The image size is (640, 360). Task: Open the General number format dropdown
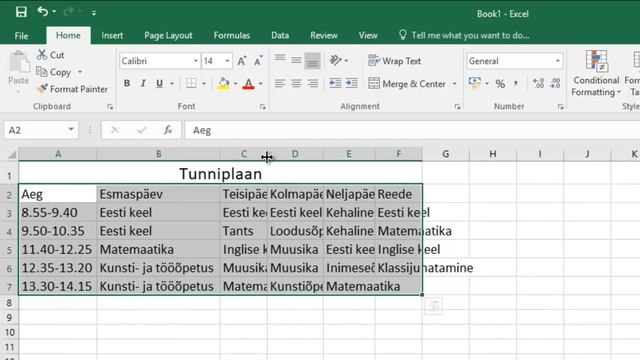coord(557,61)
